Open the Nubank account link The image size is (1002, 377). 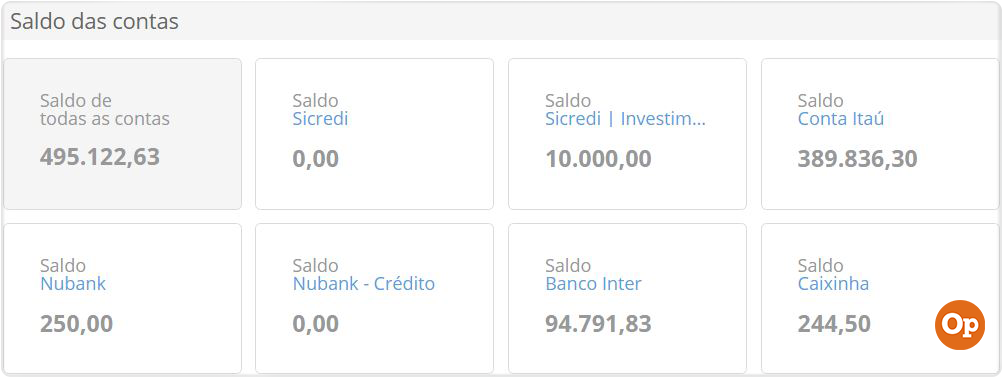[x=73, y=284]
